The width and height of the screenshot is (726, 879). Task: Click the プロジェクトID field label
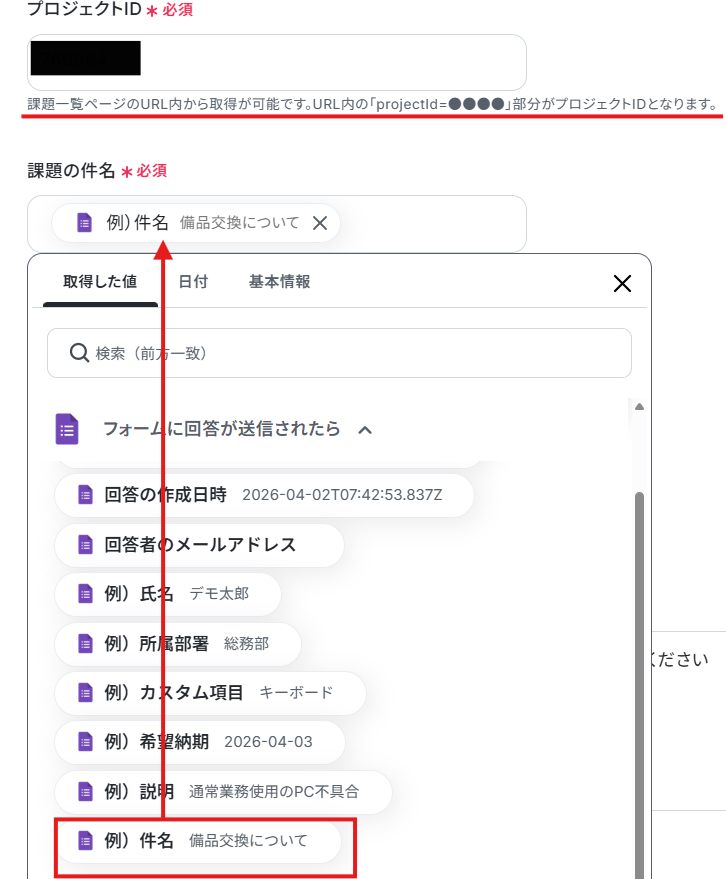84,9
